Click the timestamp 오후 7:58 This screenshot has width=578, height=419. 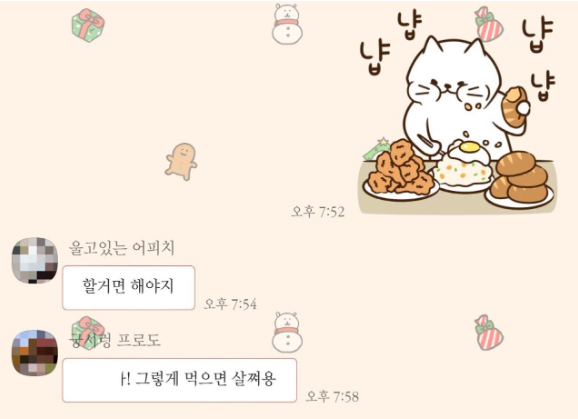coord(332,396)
